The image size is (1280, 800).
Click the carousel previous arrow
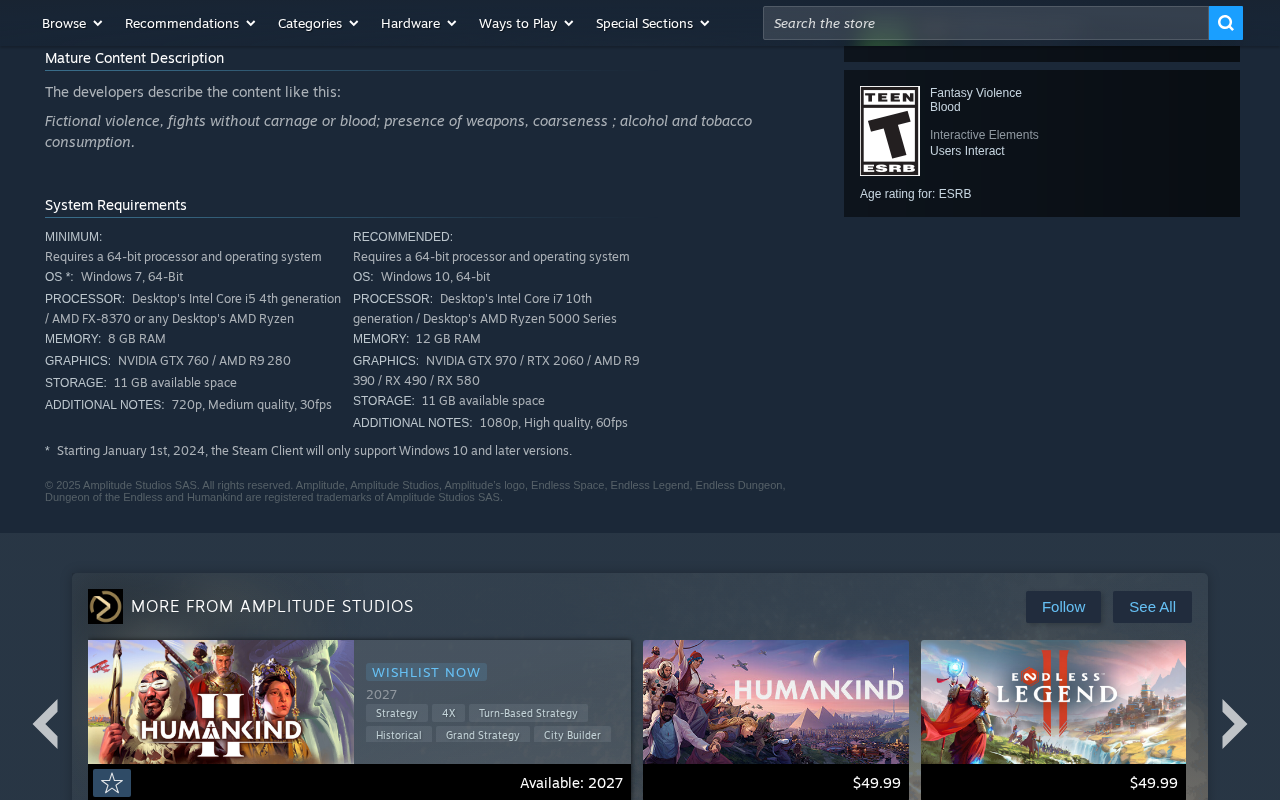coord(45,724)
